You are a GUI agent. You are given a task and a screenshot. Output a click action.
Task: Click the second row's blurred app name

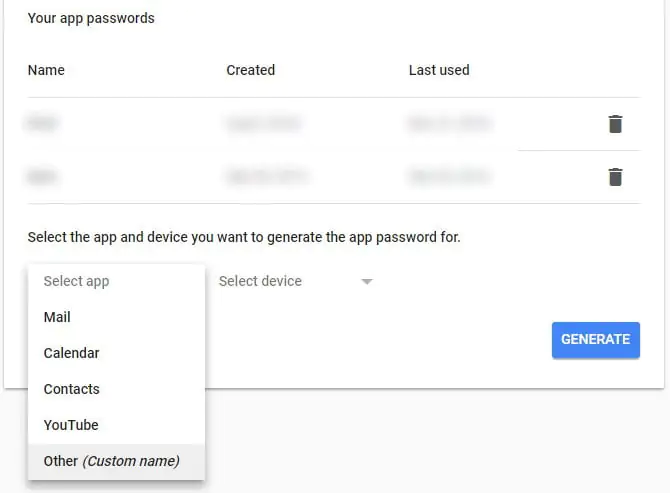coord(42,177)
